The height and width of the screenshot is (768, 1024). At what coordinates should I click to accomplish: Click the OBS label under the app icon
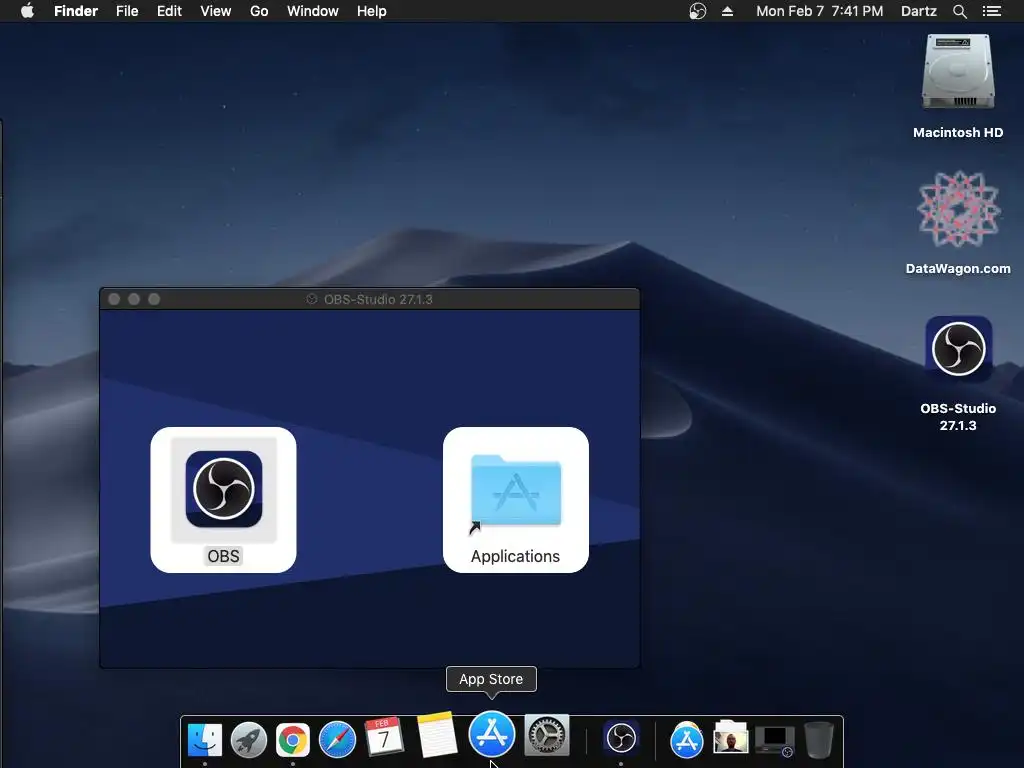point(223,556)
